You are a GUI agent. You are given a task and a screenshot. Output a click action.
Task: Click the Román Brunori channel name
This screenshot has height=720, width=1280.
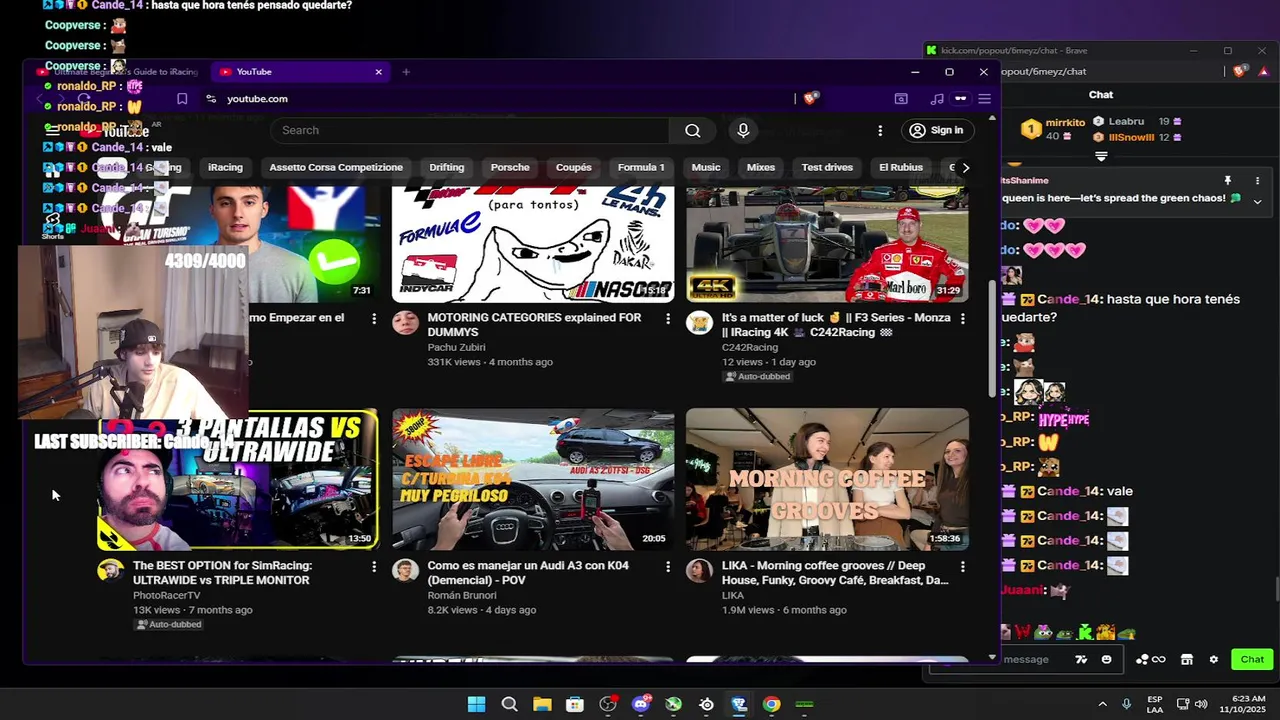pos(462,595)
